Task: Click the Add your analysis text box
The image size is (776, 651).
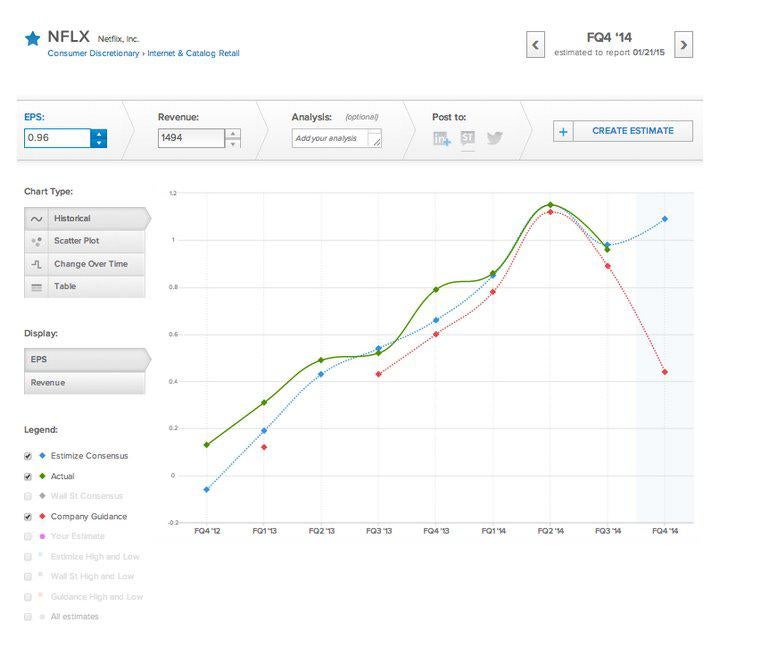Action: [x=337, y=138]
